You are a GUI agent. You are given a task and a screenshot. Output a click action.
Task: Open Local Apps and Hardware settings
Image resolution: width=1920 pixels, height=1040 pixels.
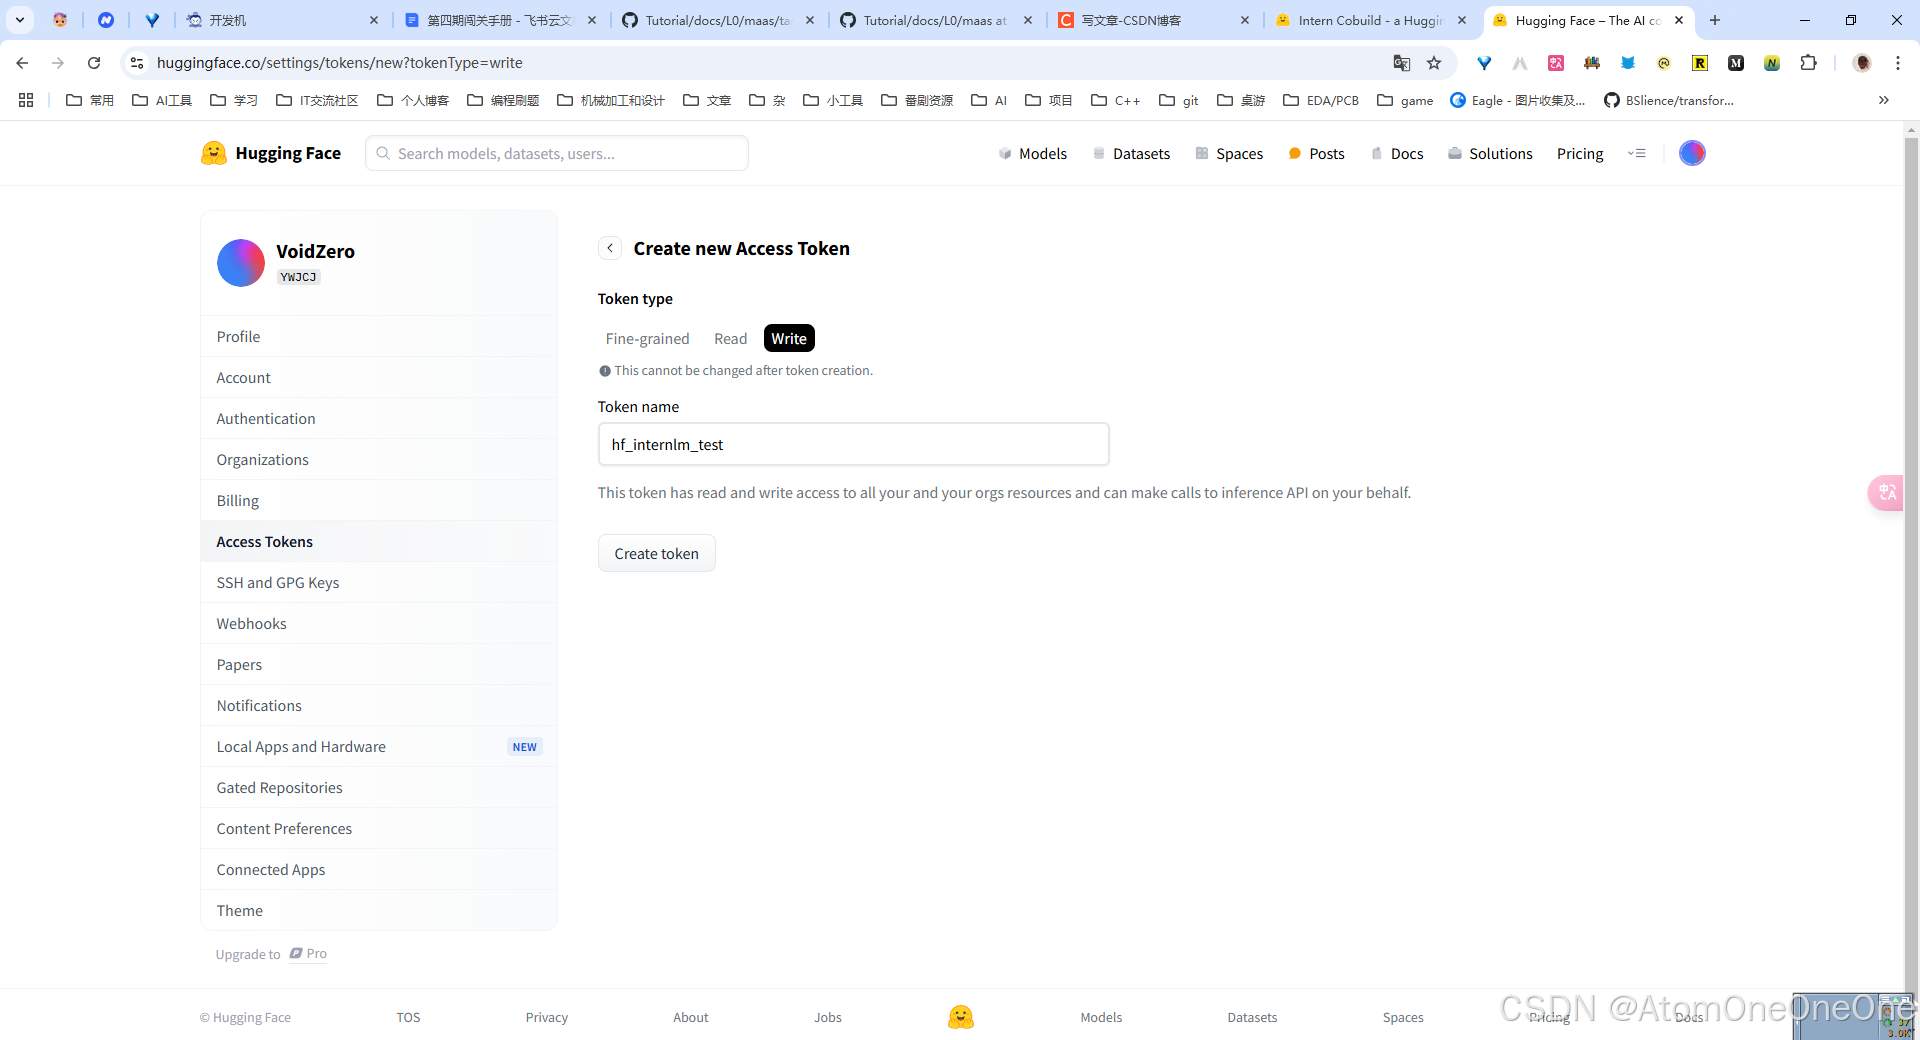[379, 746]
